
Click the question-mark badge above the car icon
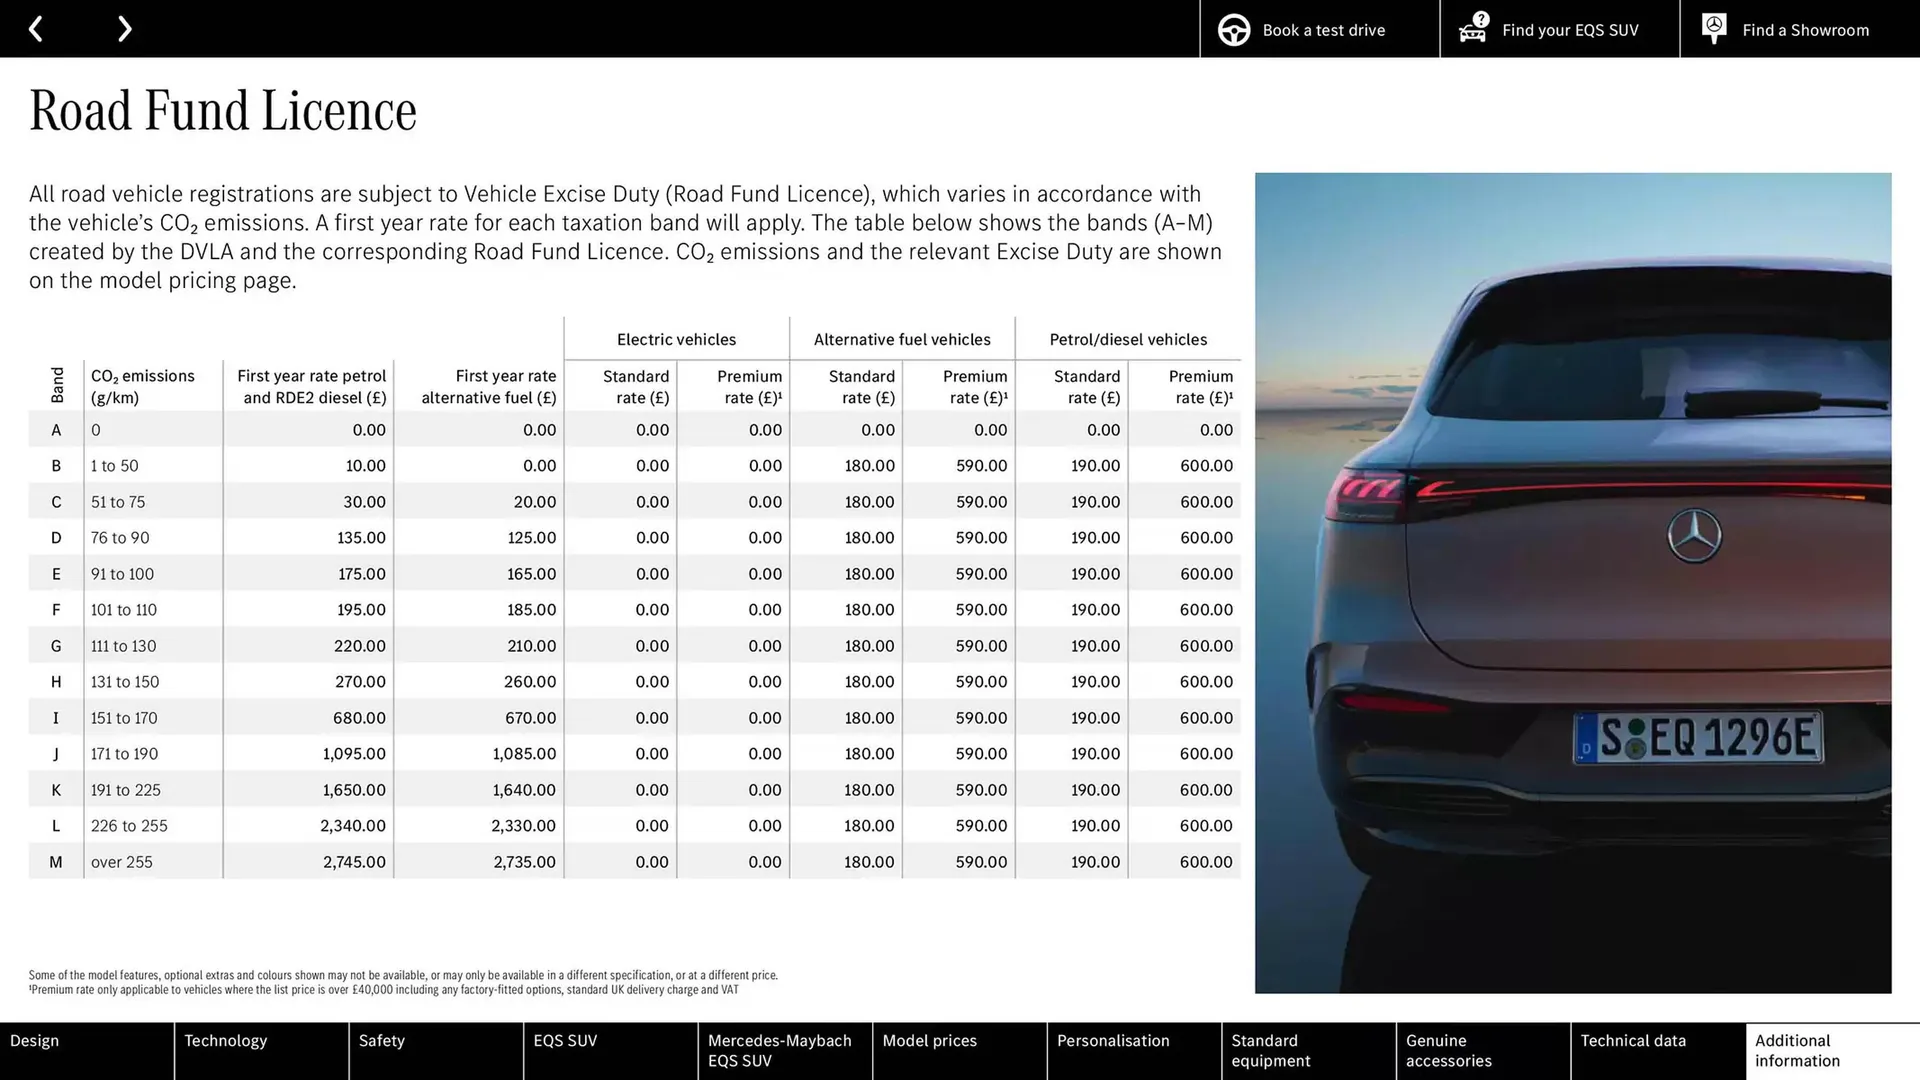[1479, 17]
